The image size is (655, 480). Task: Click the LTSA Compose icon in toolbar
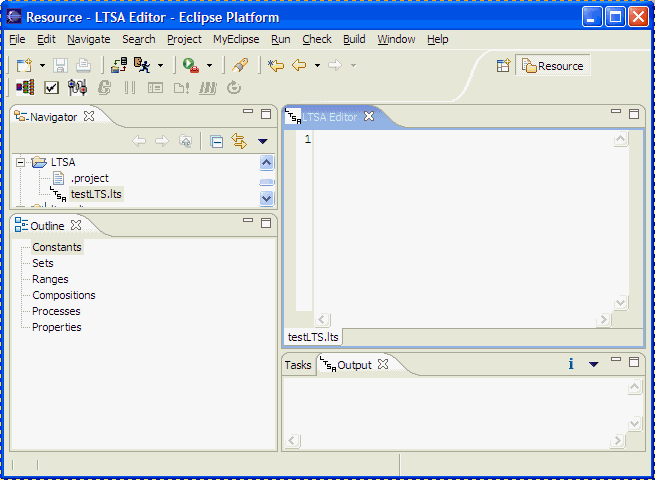pyautogui.click(x=26, y=88)
